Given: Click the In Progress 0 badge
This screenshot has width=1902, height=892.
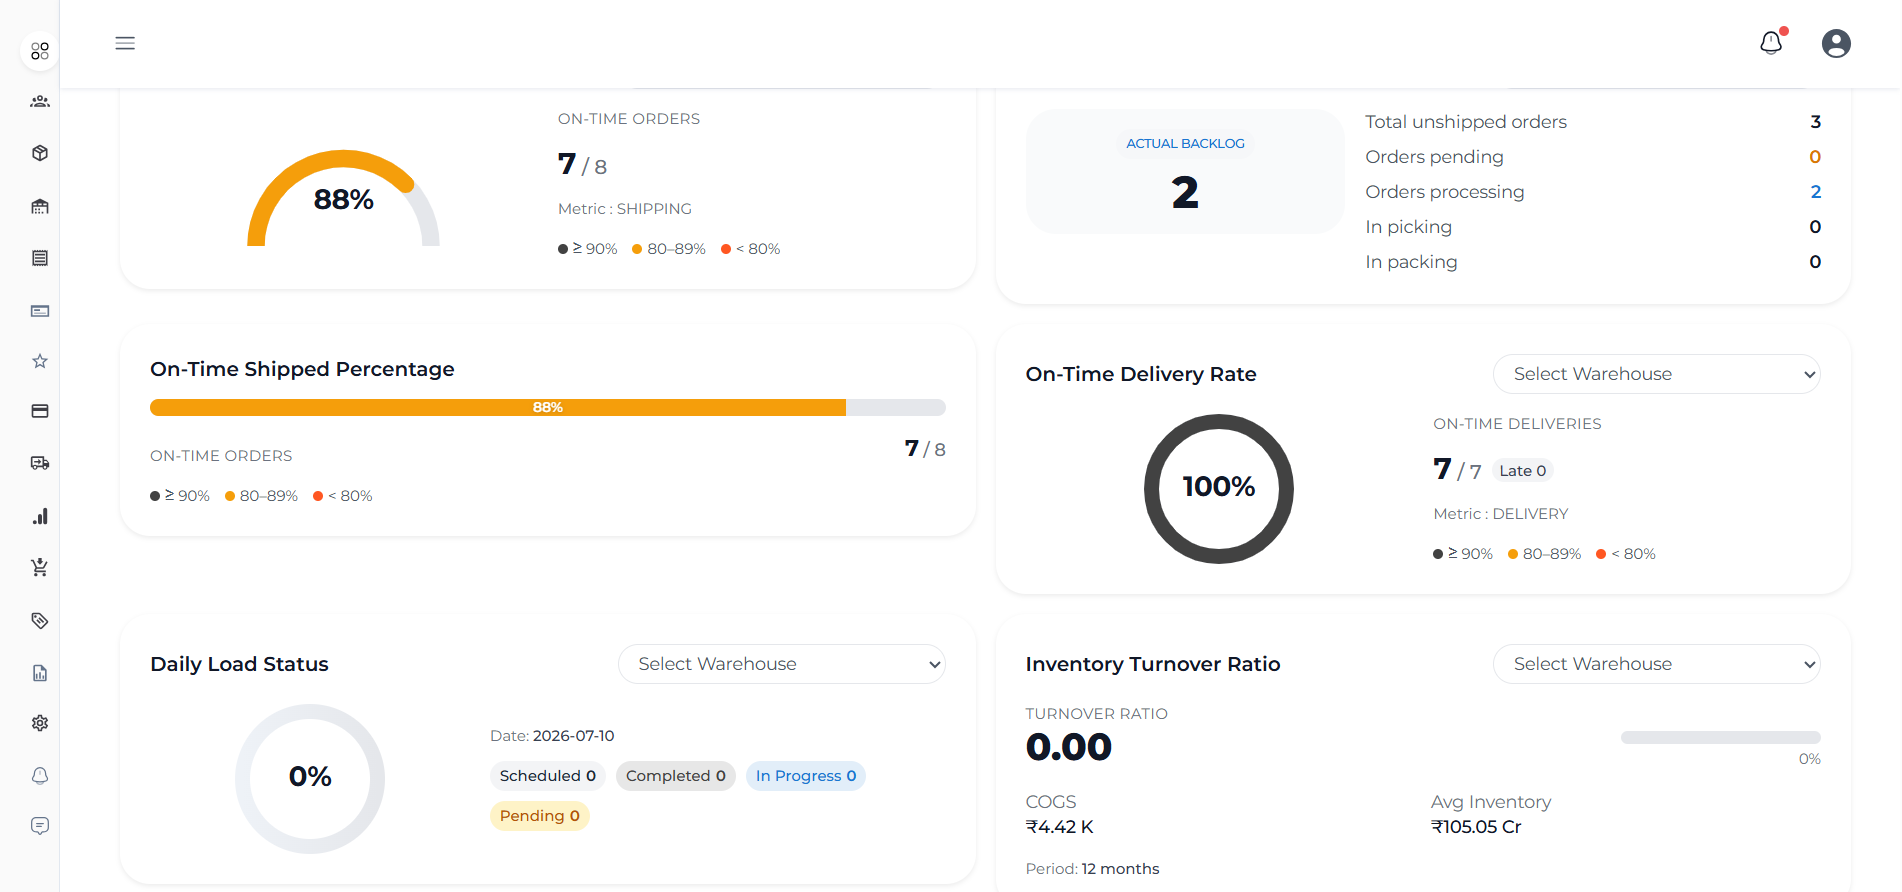Looking at the screenshot, I should [x=806, y=776].
